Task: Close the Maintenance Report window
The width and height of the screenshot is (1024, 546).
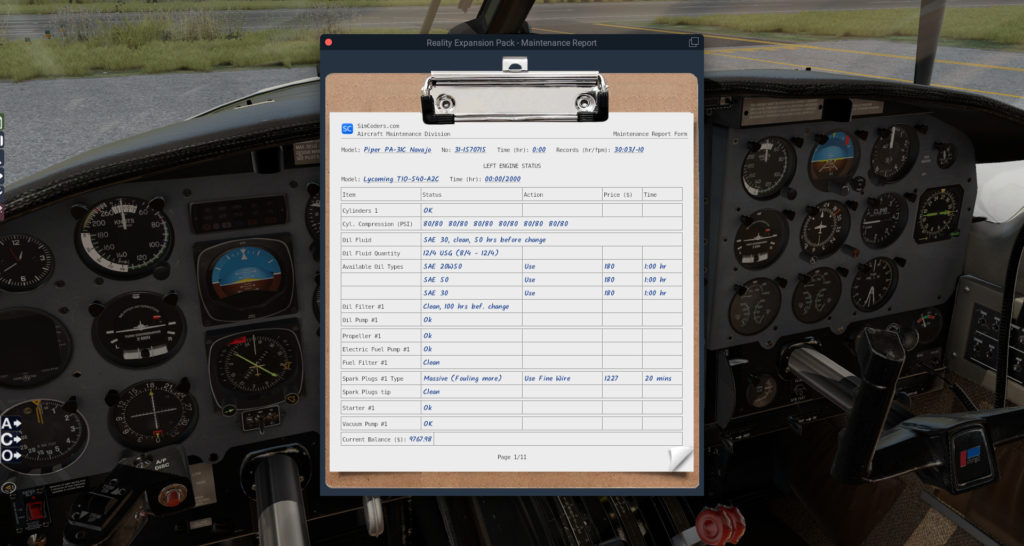Action: pyautogui.click(x=328, y=42)
